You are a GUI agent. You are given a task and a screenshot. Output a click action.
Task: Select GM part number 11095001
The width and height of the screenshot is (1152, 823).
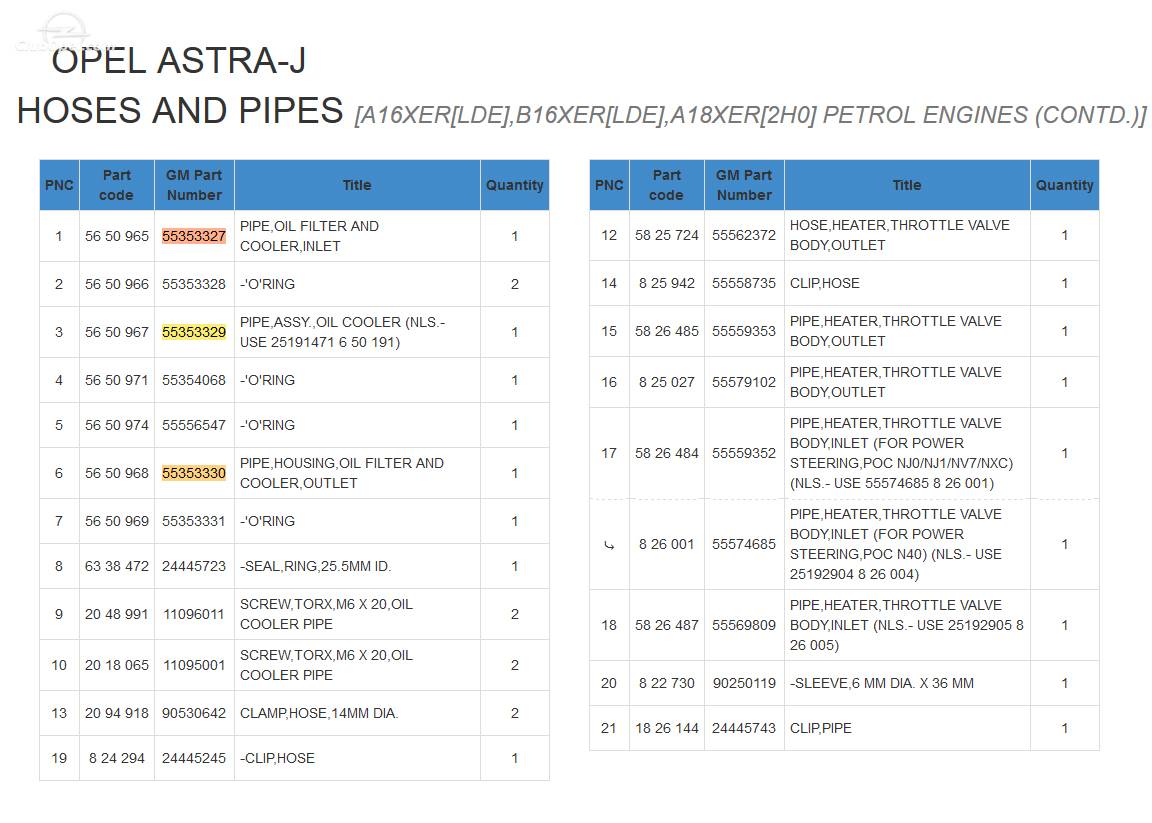click(194, 665)
